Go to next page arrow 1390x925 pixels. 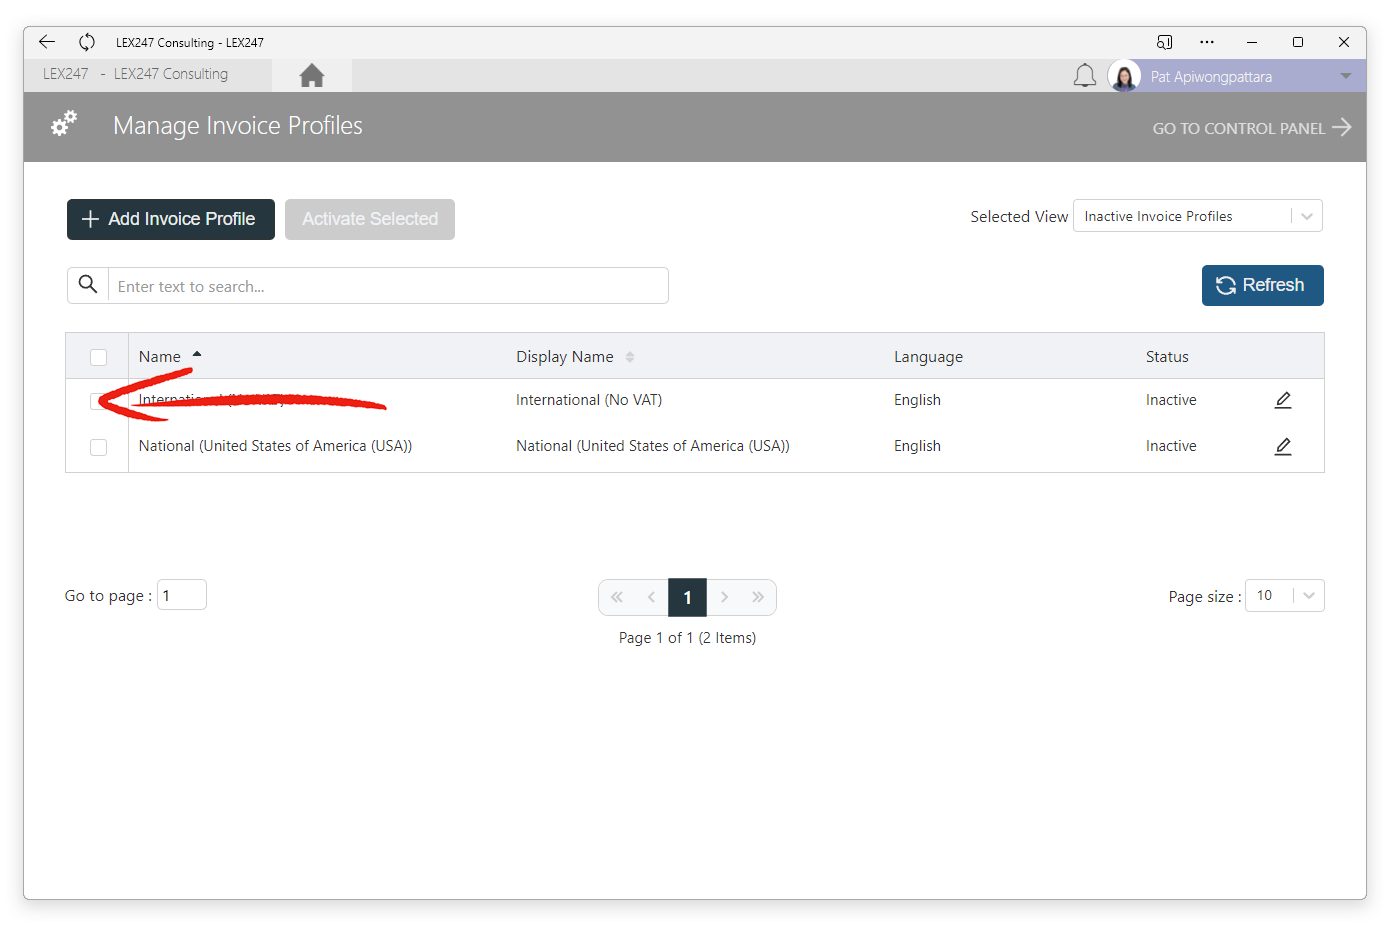724,597
